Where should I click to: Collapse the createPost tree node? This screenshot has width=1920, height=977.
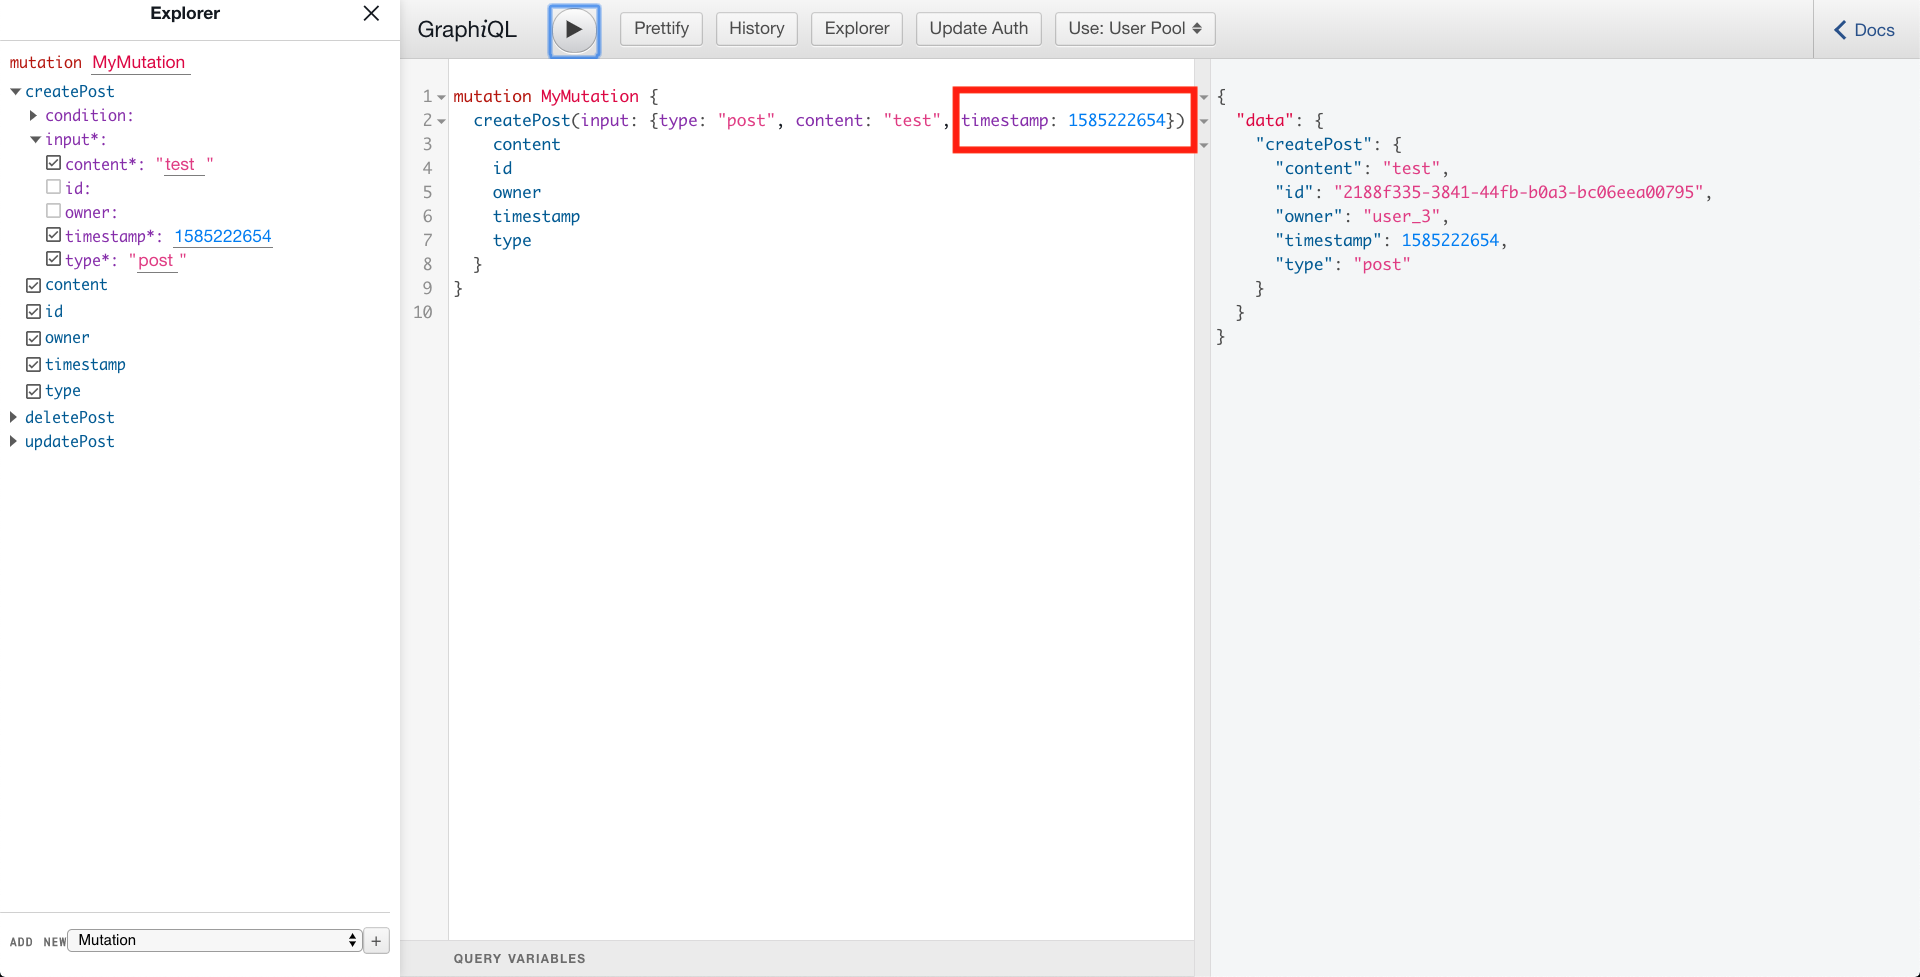click(16, 92)
